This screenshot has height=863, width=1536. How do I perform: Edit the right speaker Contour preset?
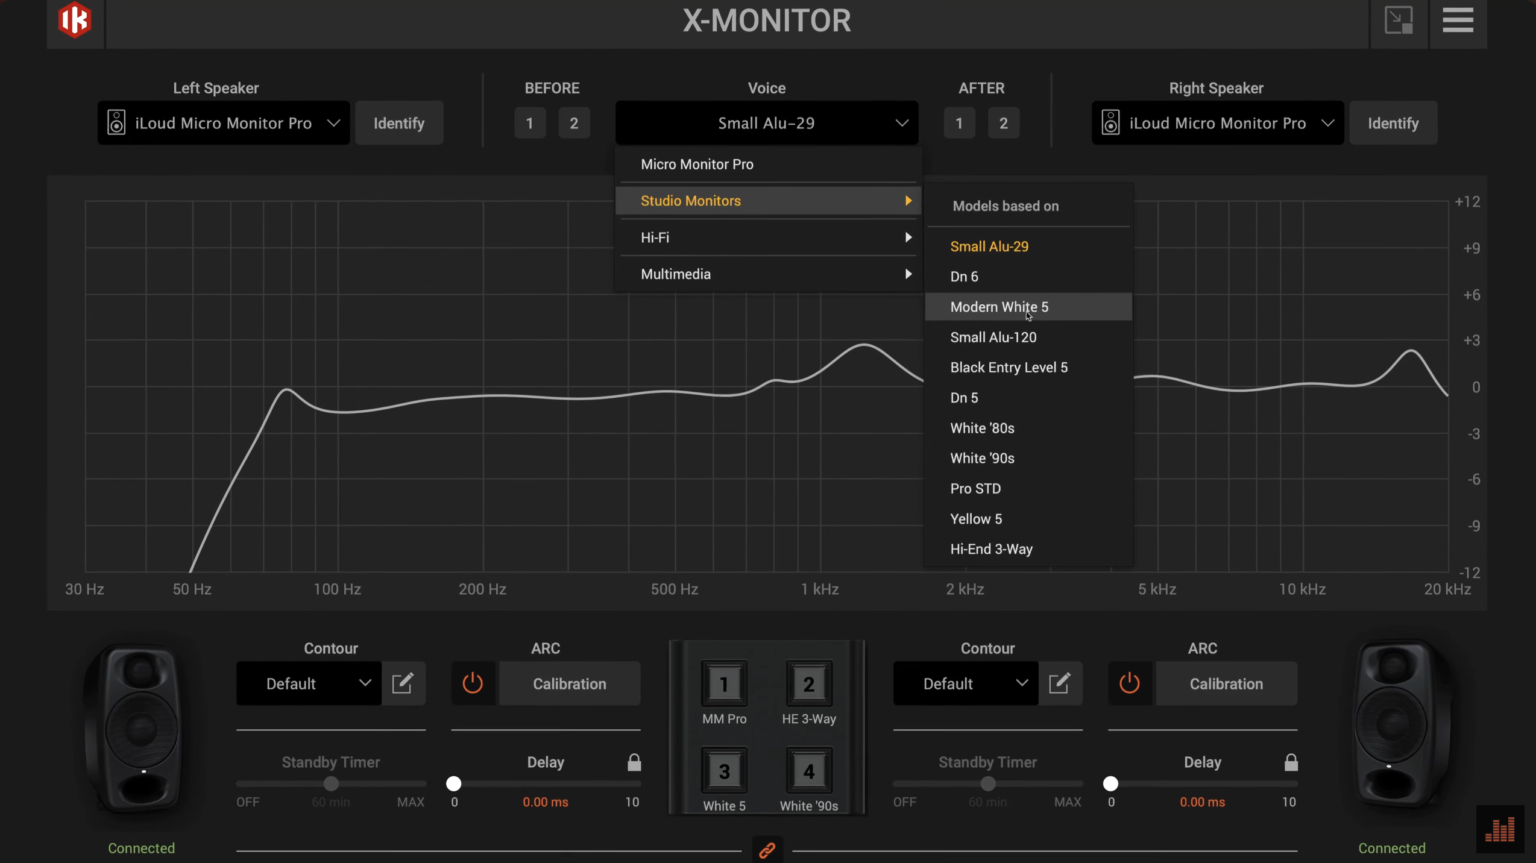pyautogui.click(x=1060, y=683)
